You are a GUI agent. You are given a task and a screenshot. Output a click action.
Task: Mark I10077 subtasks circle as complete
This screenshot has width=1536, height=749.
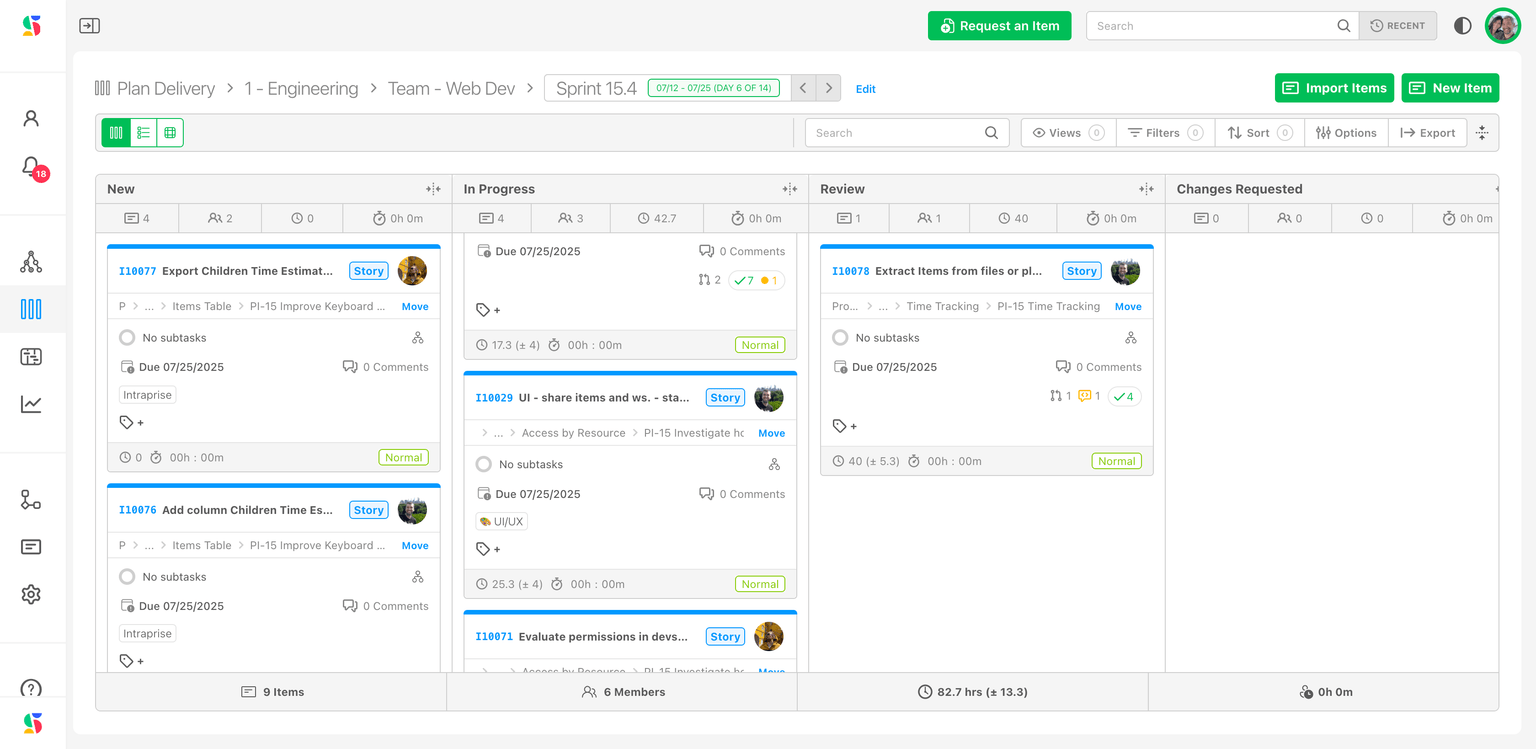pos(127,338)
